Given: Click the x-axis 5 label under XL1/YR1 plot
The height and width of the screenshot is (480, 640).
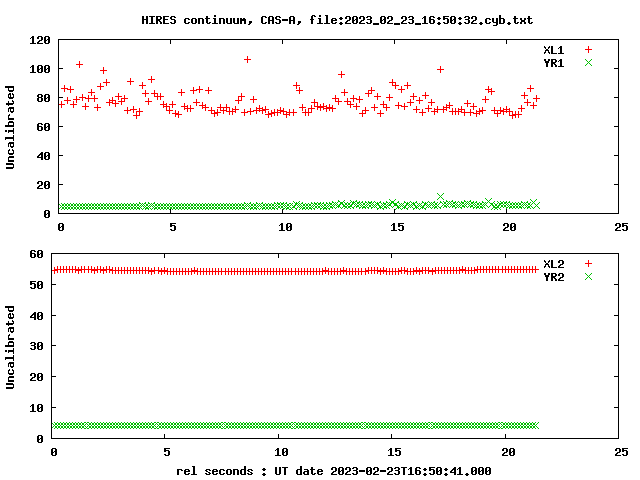Looking at the screenshot, I should pos(173,227).
